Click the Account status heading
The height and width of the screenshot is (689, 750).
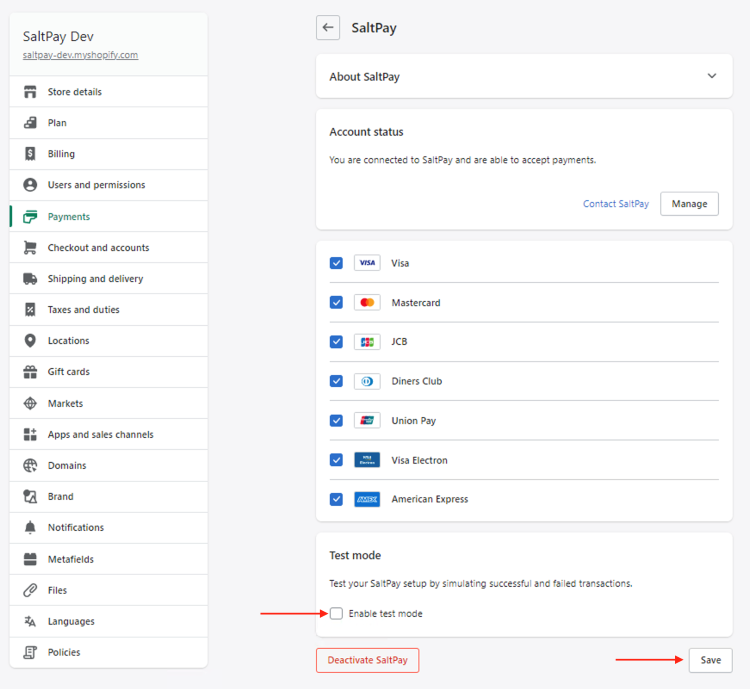[366, 132]
